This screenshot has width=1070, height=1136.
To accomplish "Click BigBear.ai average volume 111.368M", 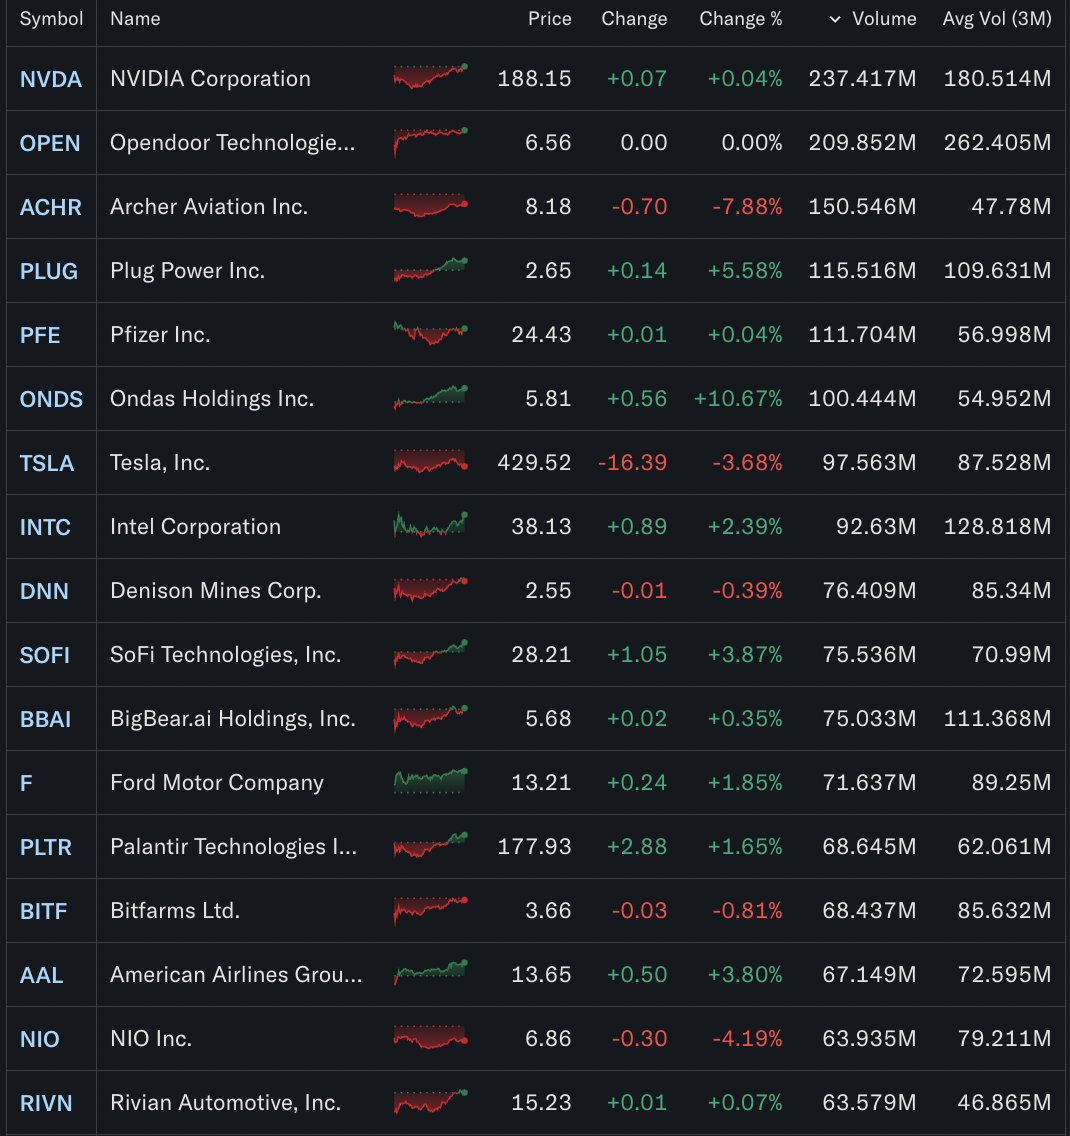I will (x=997, y=719).
